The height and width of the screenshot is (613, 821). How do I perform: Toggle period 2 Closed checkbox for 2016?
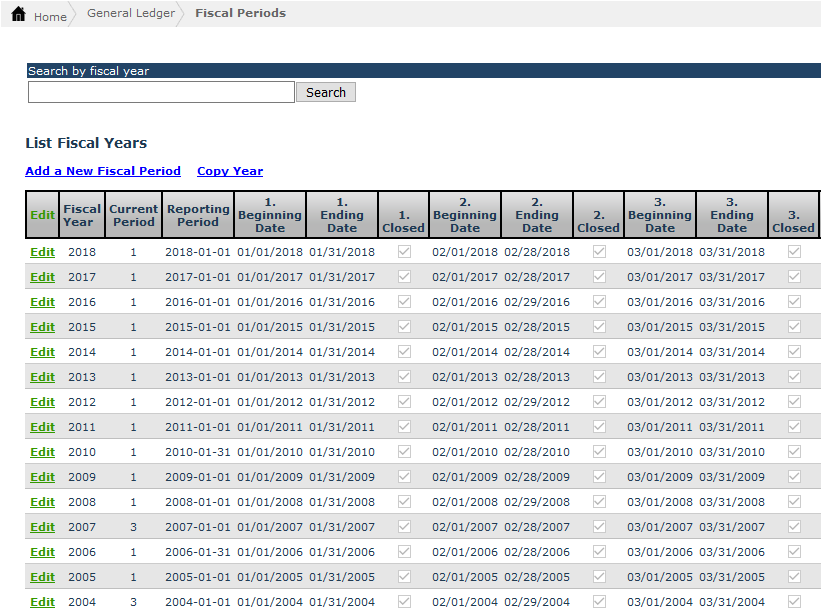point(599,302)
